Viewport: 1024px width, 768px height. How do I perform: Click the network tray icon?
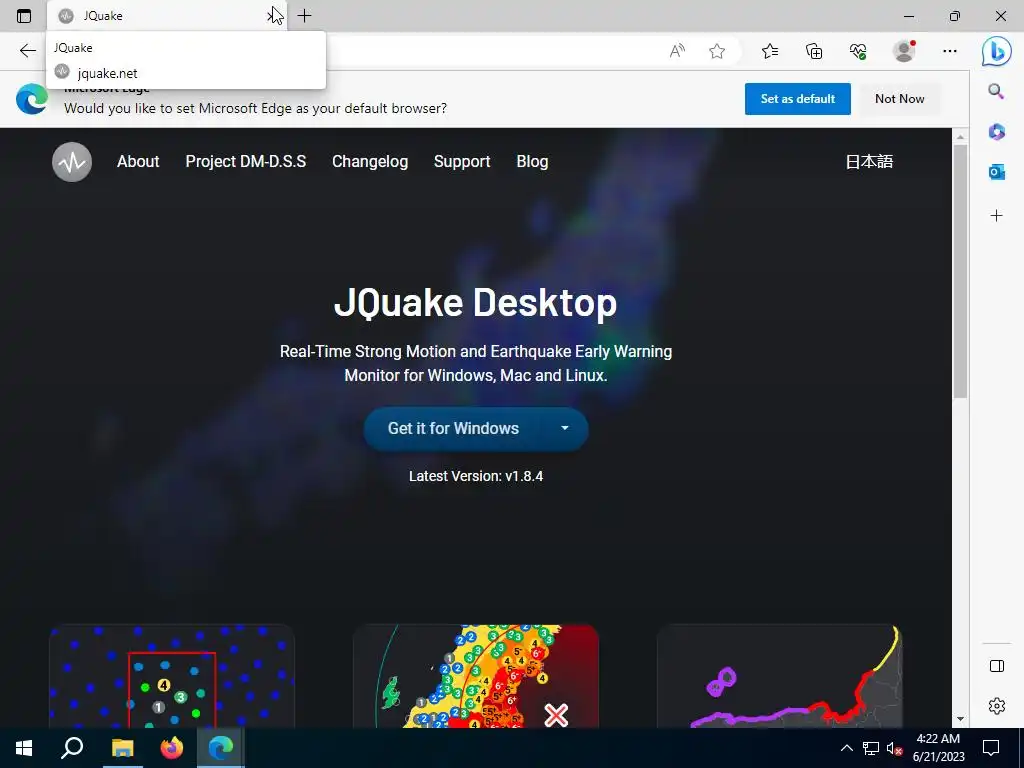coord(871,748)
